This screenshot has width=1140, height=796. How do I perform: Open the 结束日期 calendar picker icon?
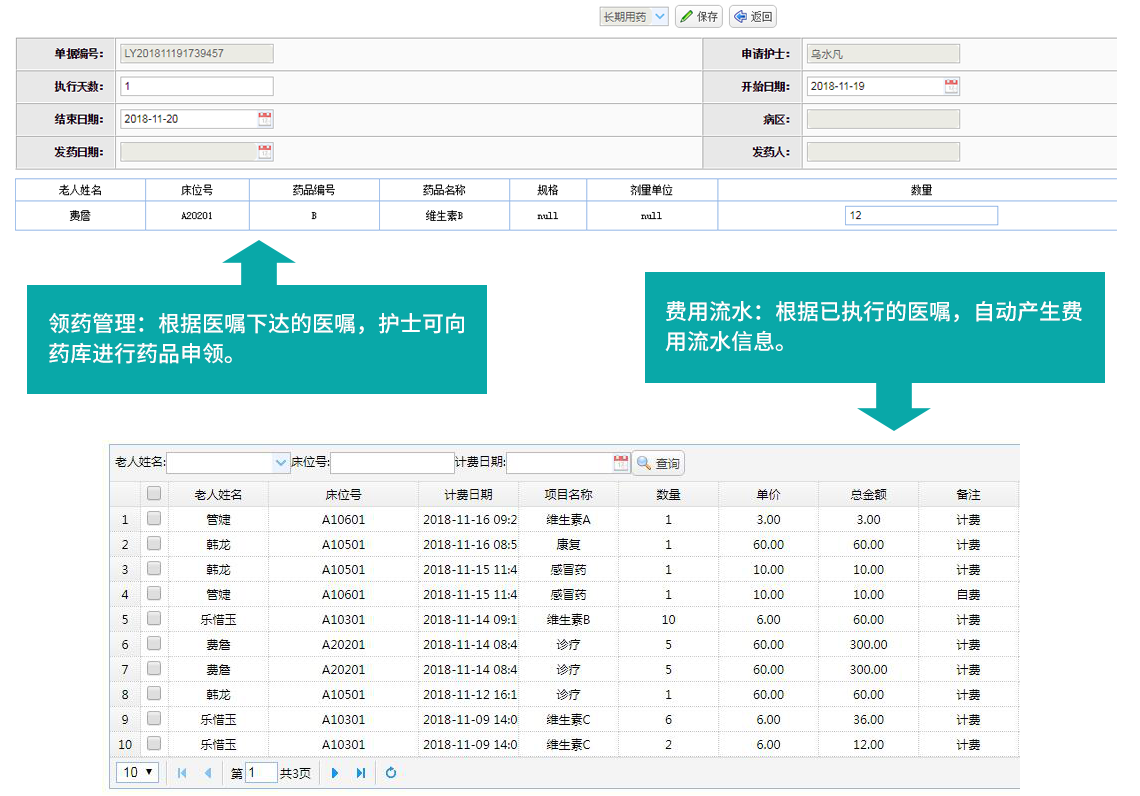tap(265, 119)
